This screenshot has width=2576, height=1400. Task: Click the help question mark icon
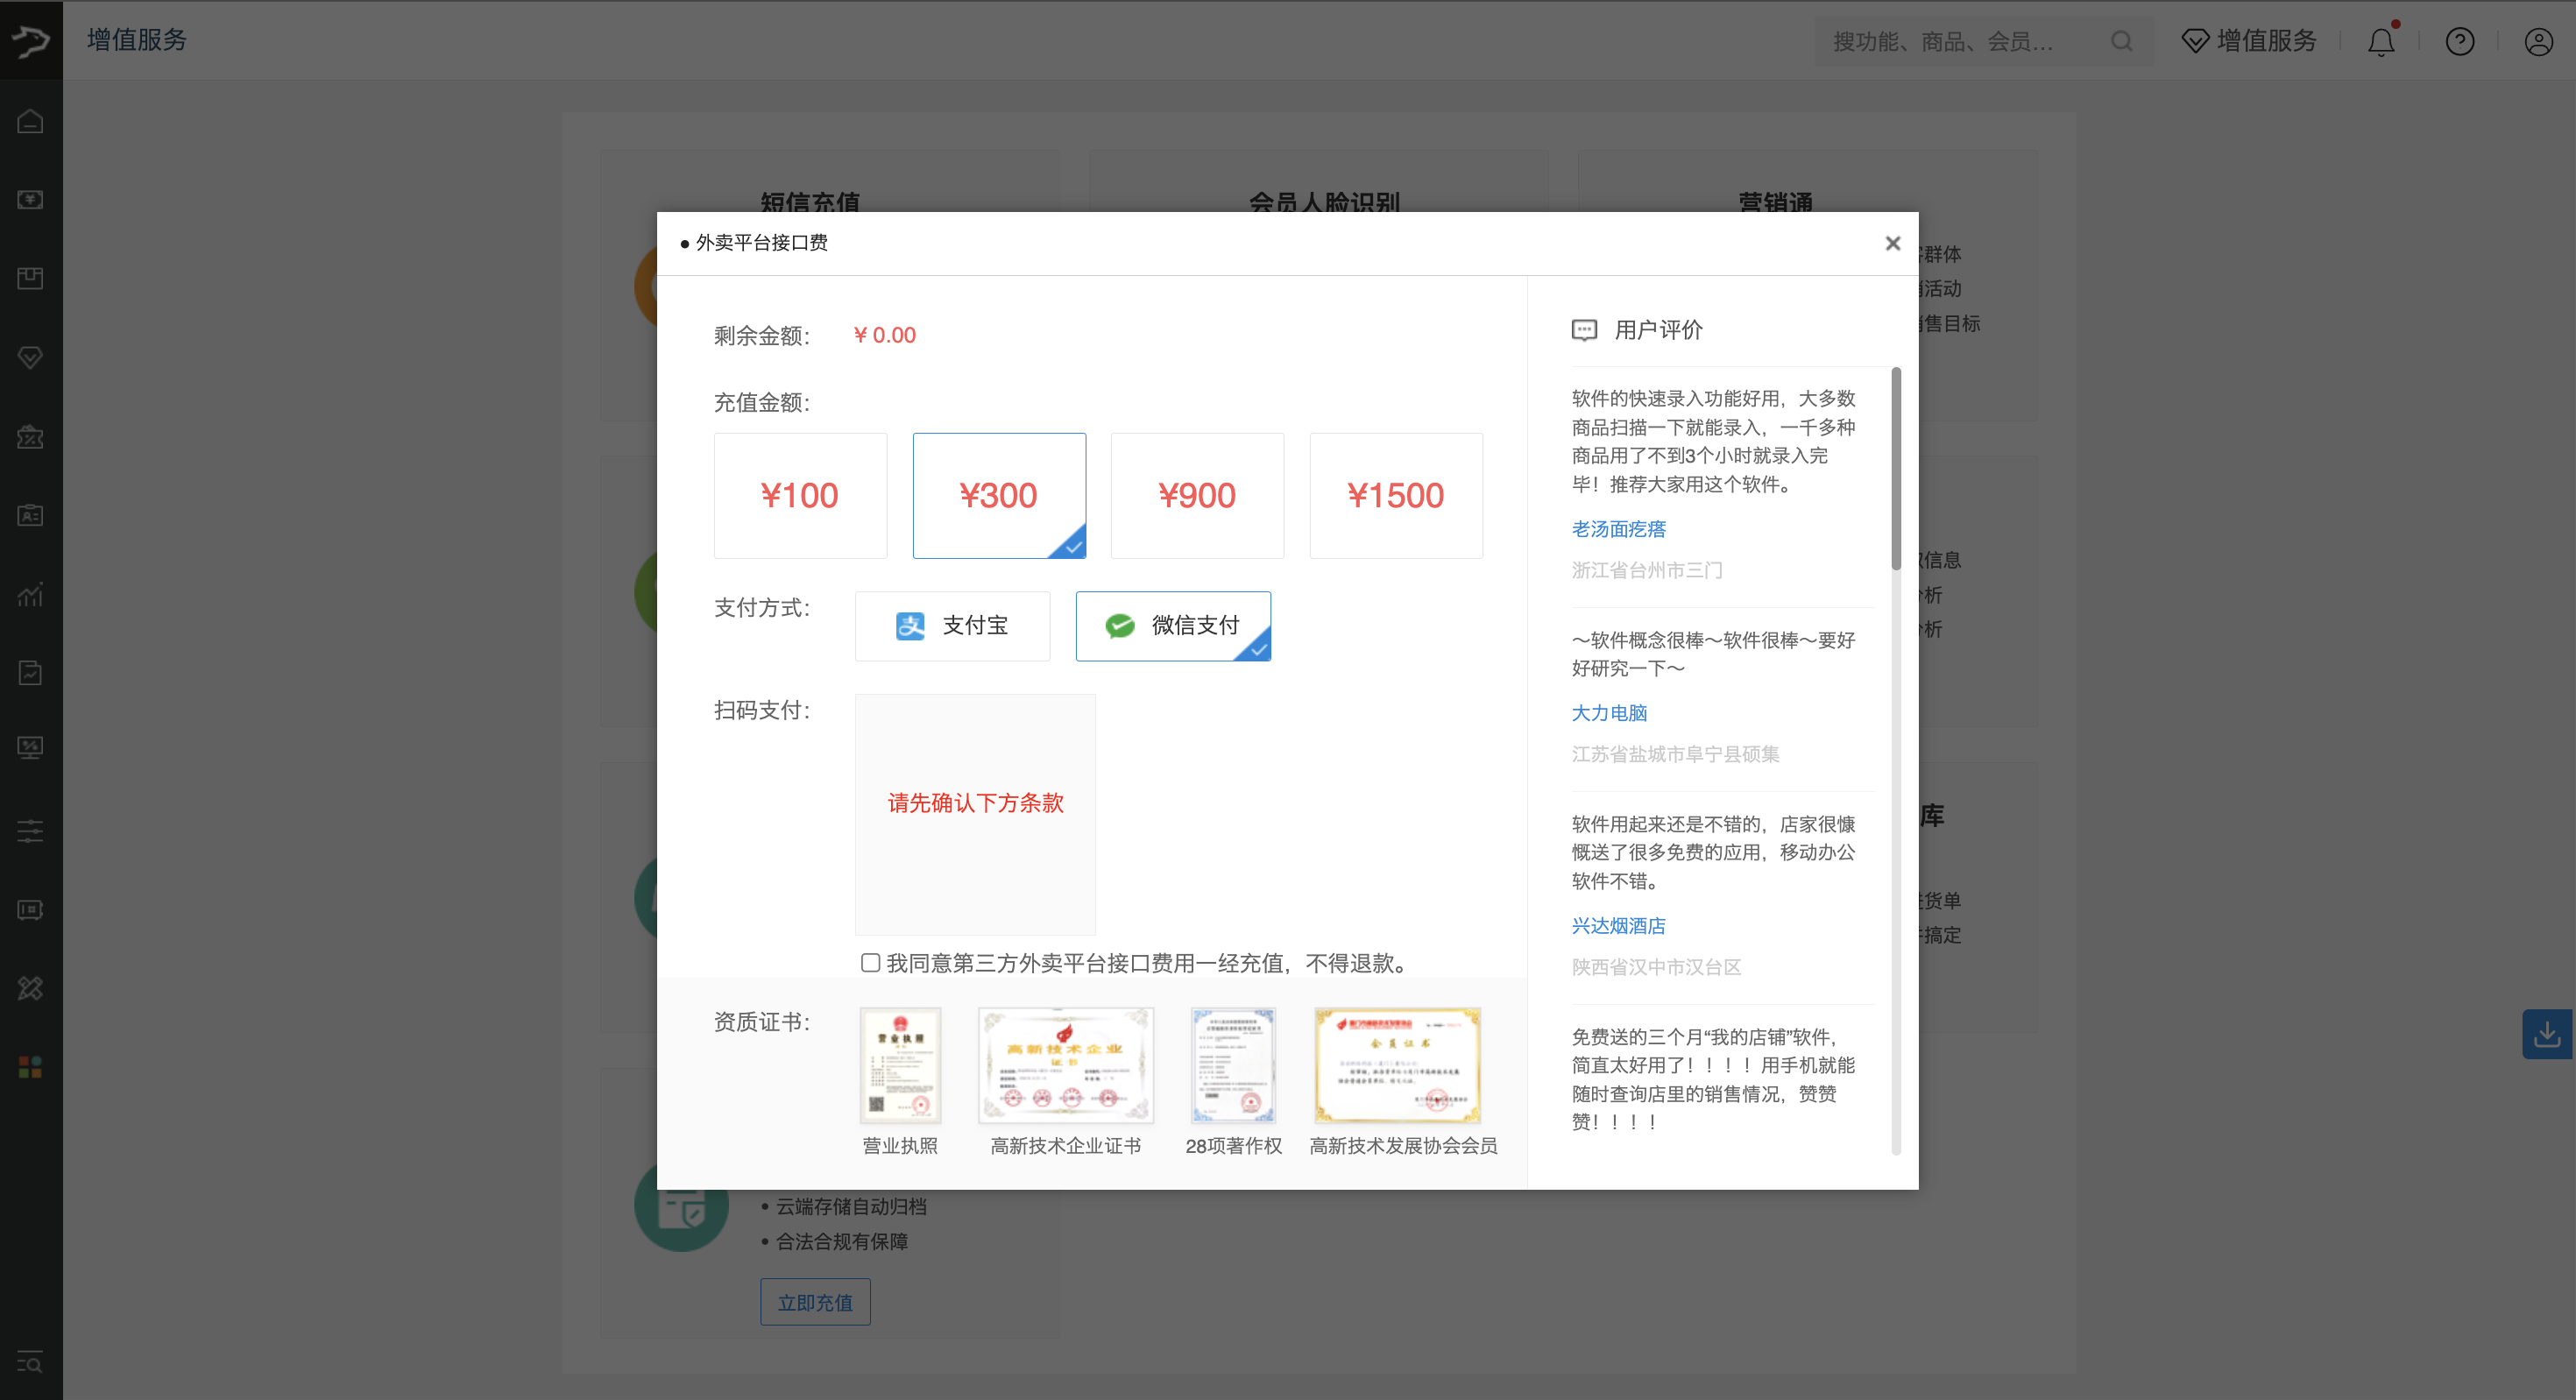point(2459,41)
